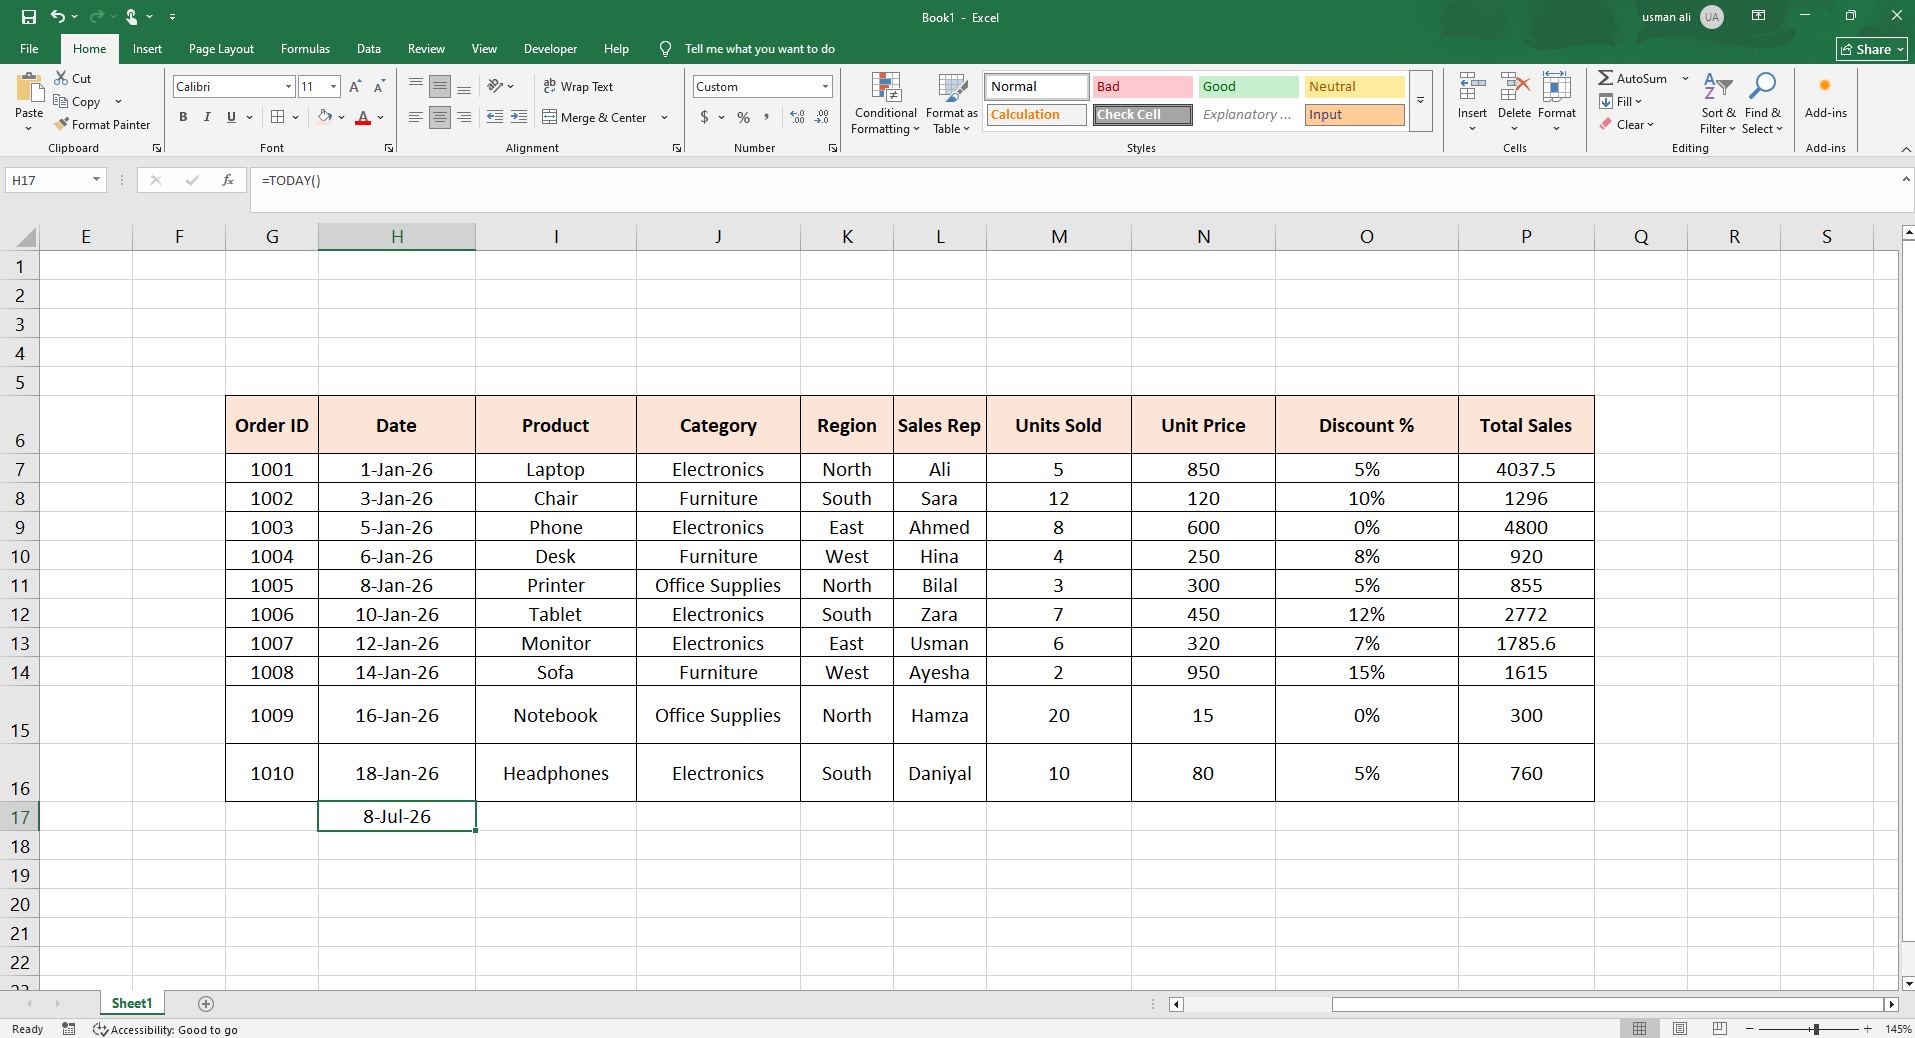This screenshot has width=1915, height=1038.
Task: Open Find & Select options
Action: 1762,103
